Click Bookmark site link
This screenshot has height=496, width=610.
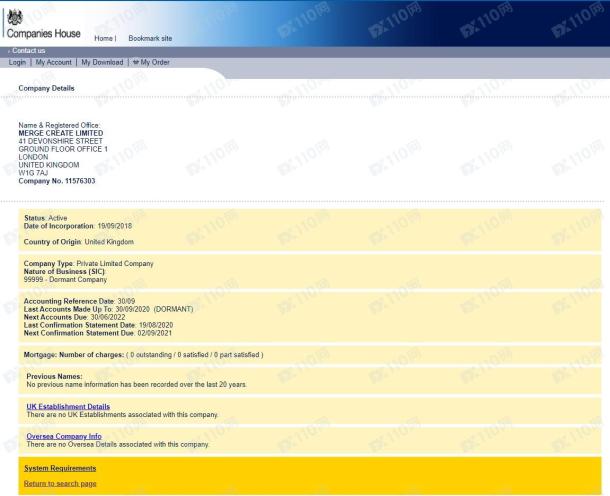coord(150,38)
